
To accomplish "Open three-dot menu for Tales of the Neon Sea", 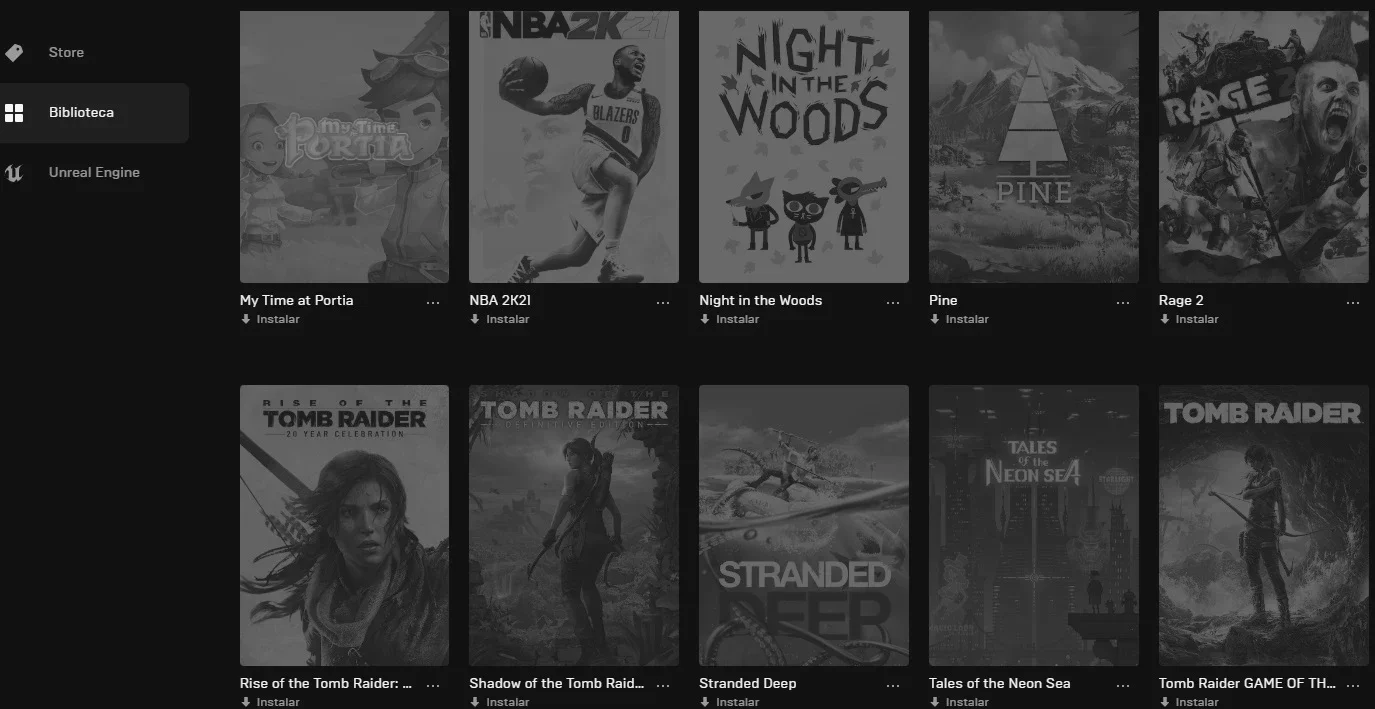I will click(1123, 685).
